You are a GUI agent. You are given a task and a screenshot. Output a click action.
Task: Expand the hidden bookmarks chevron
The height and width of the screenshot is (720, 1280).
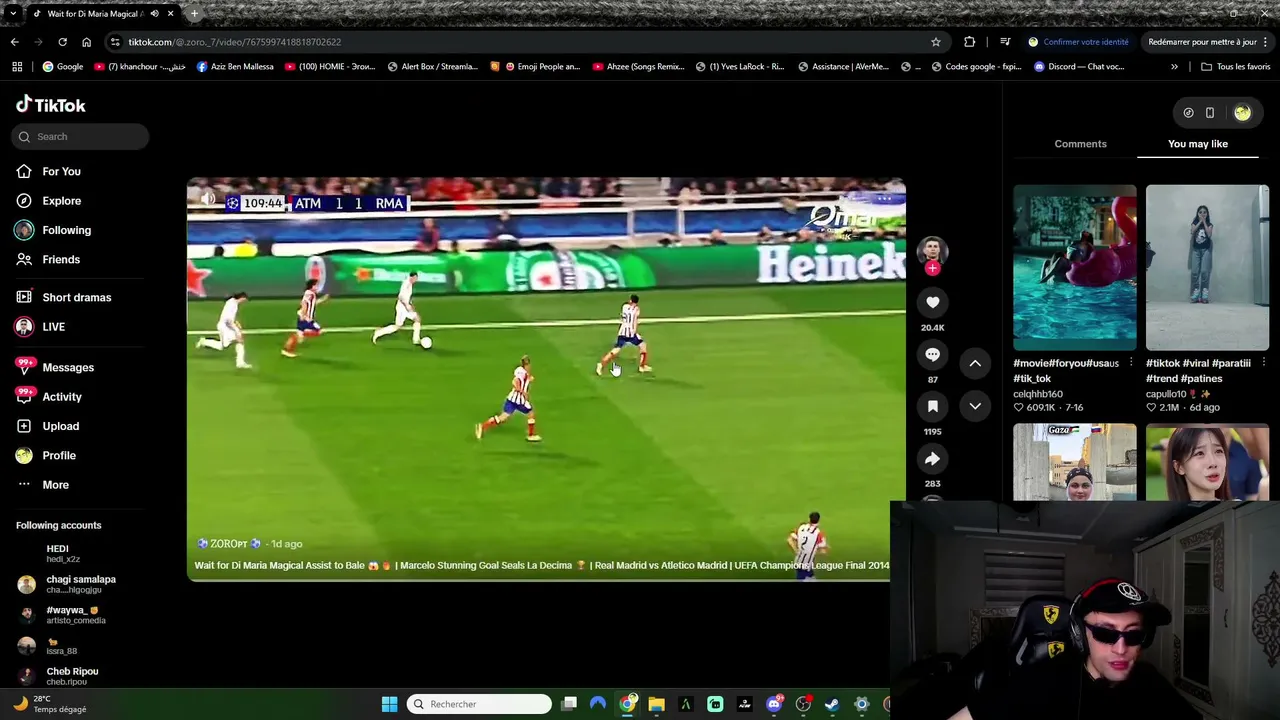1174,67
